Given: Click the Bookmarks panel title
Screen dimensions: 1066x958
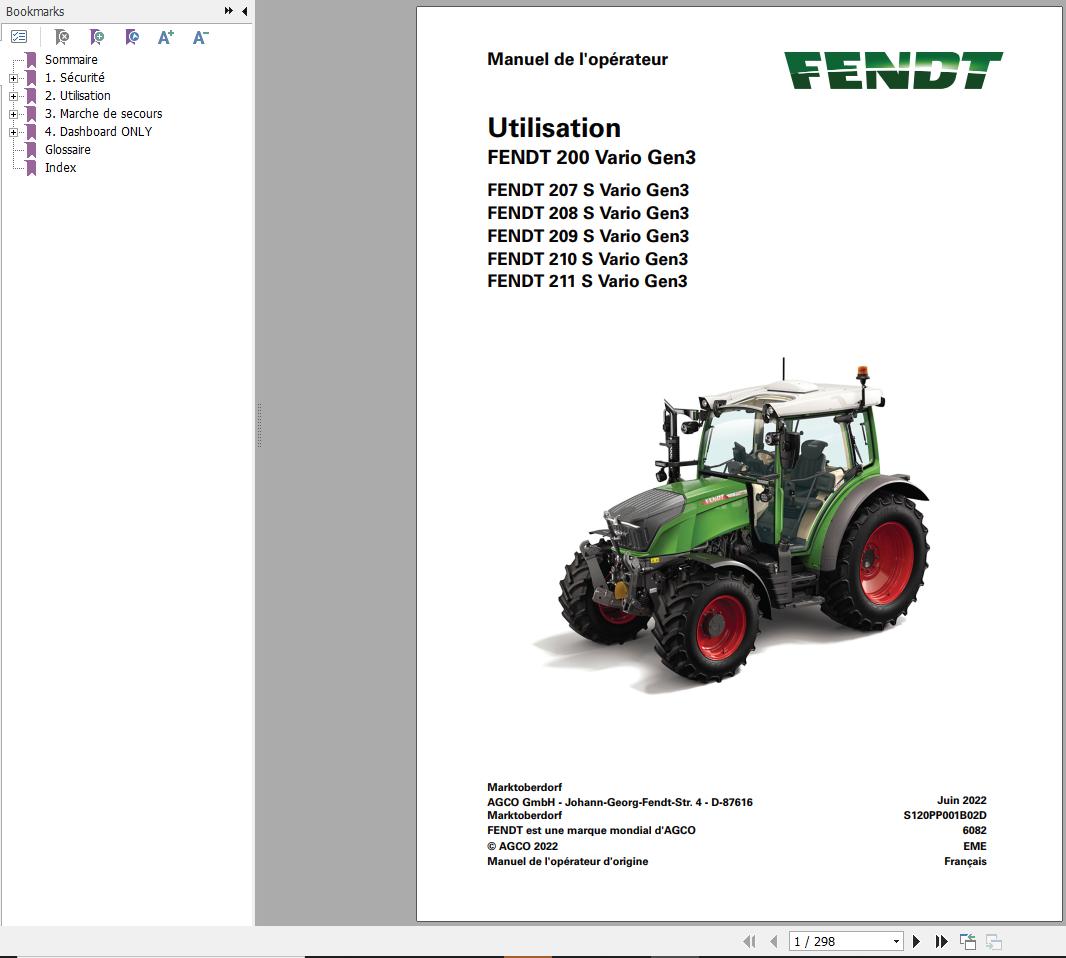Looking at the screenshot, I should (x=35, y=12).
